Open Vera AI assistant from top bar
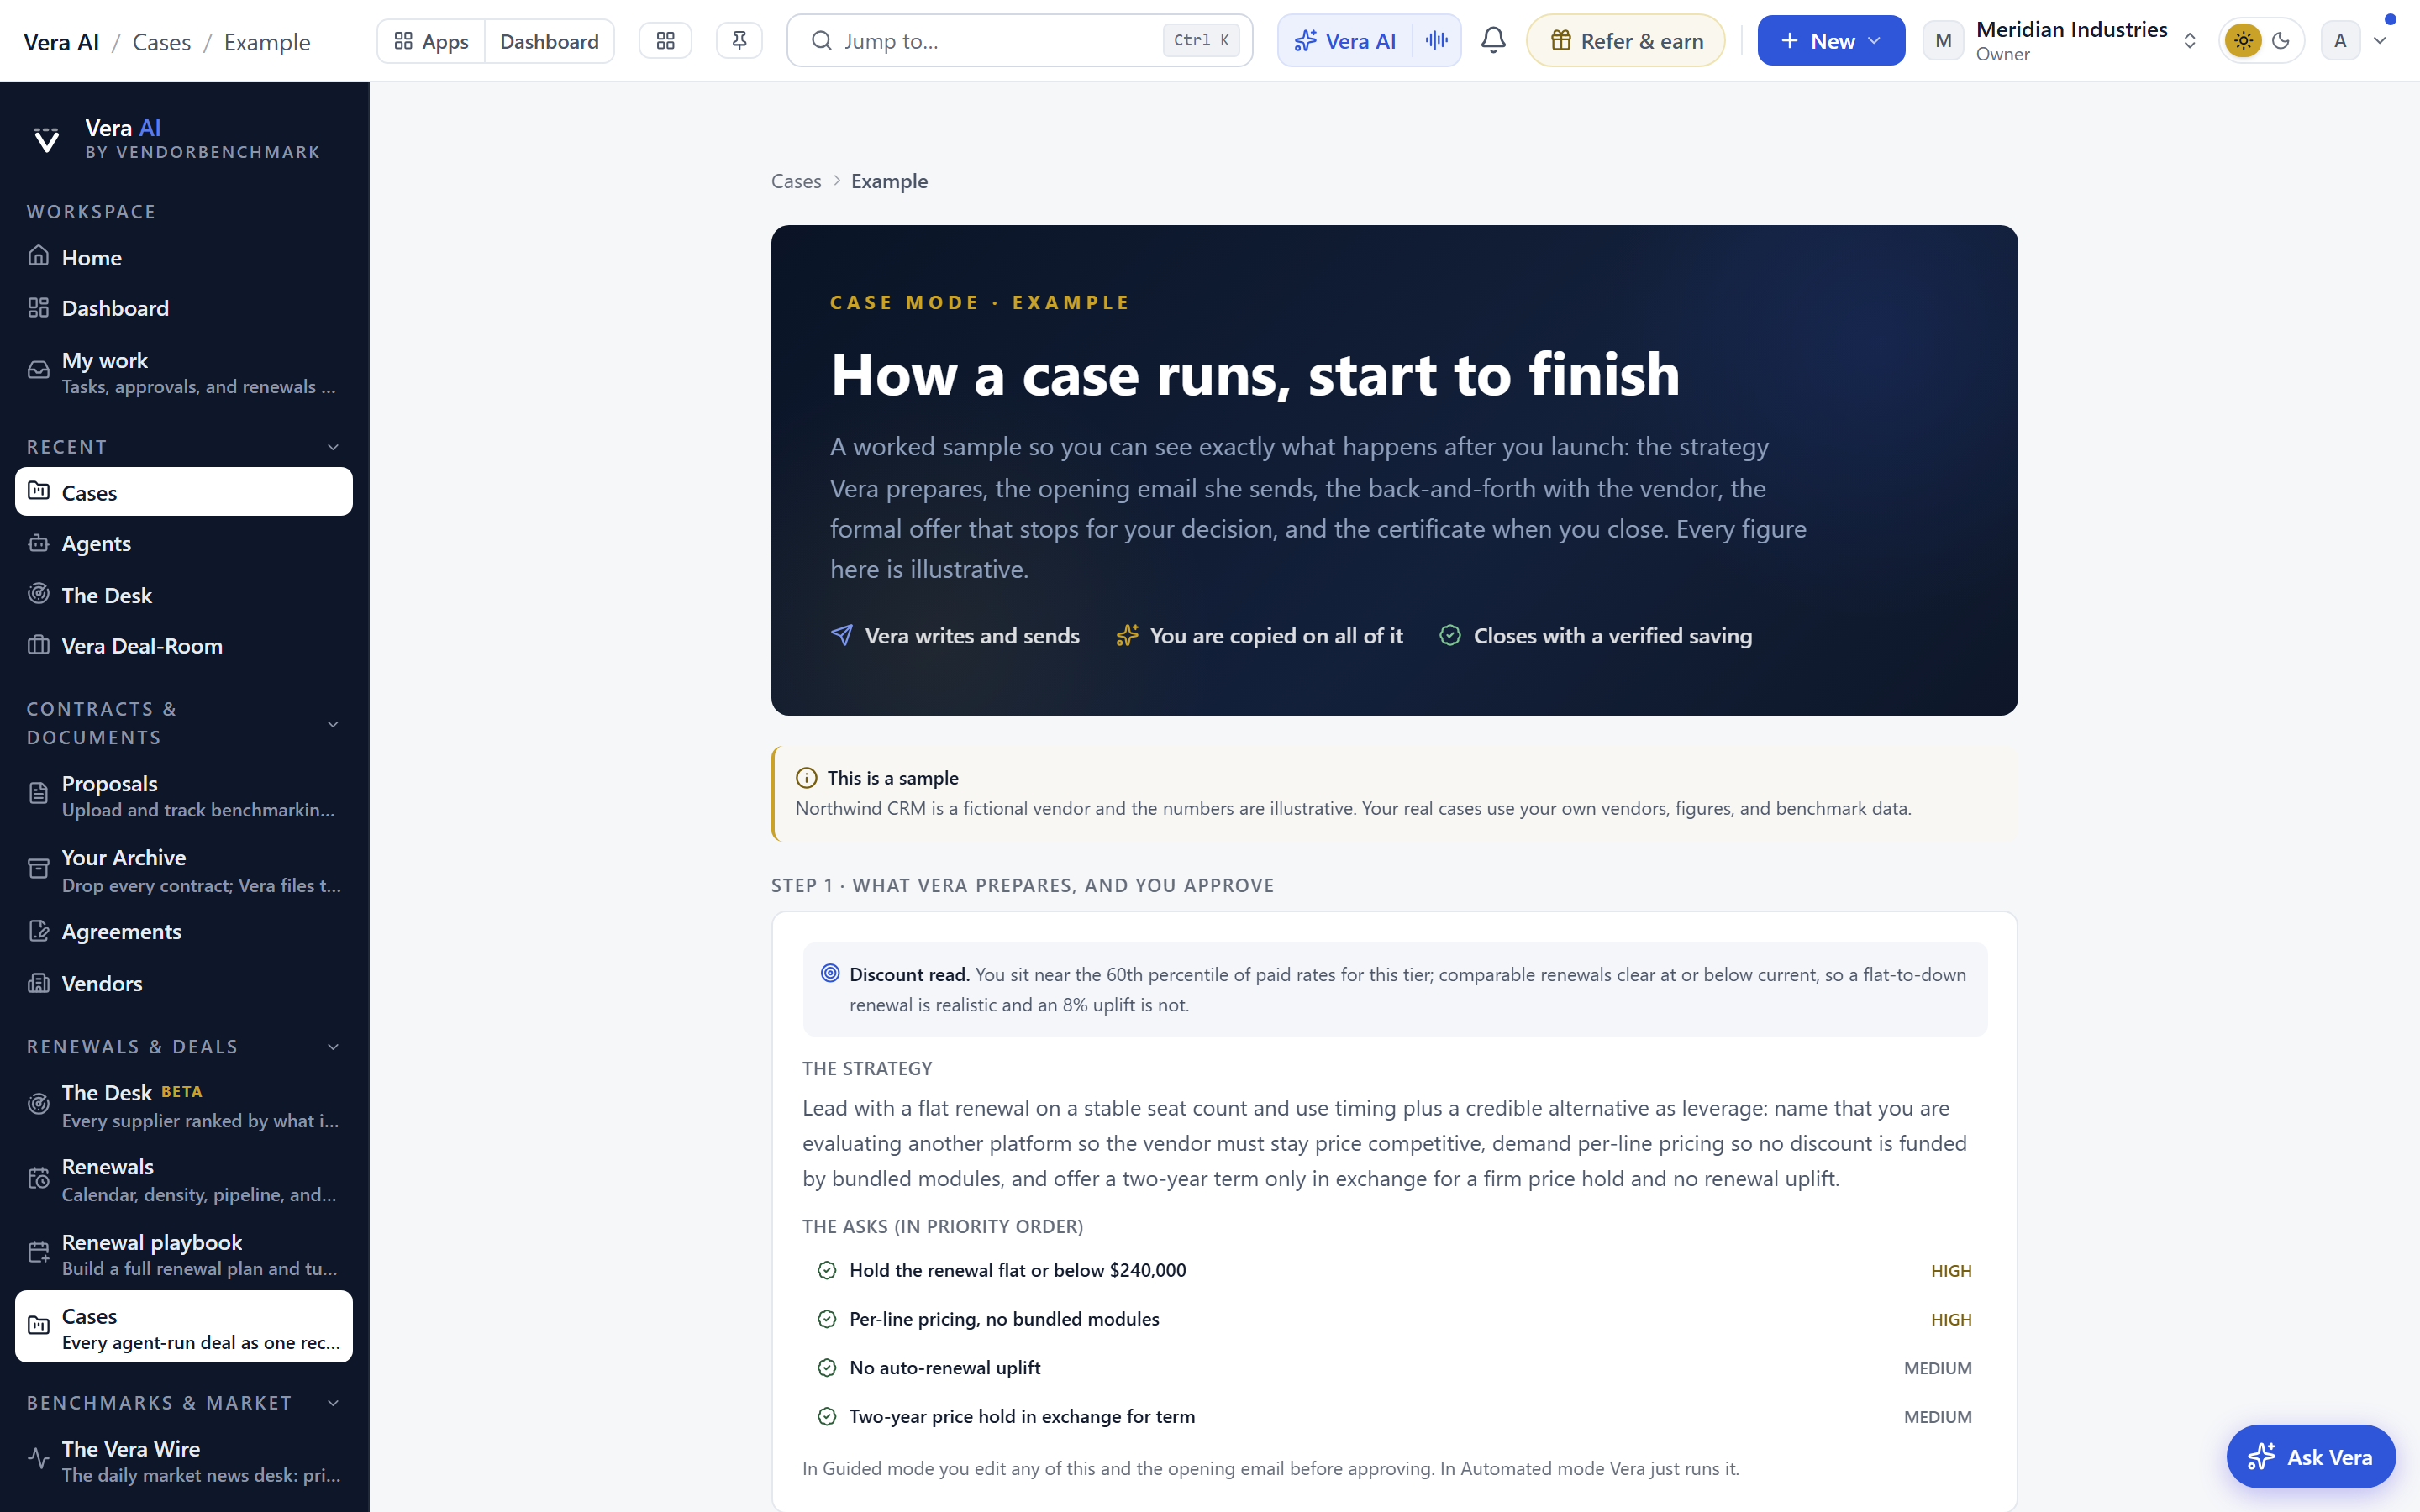The height and width of the screenshot is (1512, 2420). pyautogui.click(x=1345, y=41)
